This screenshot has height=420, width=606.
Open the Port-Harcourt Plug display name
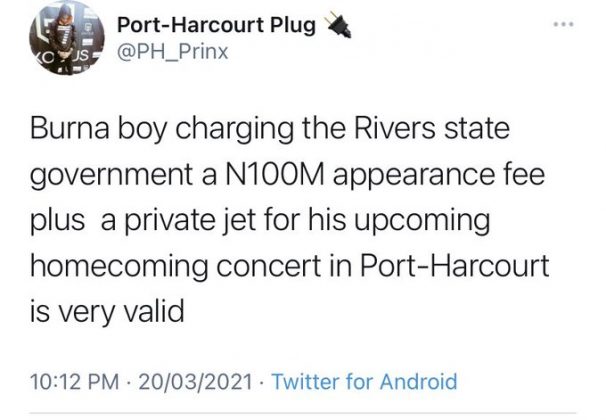click(215, 23)
